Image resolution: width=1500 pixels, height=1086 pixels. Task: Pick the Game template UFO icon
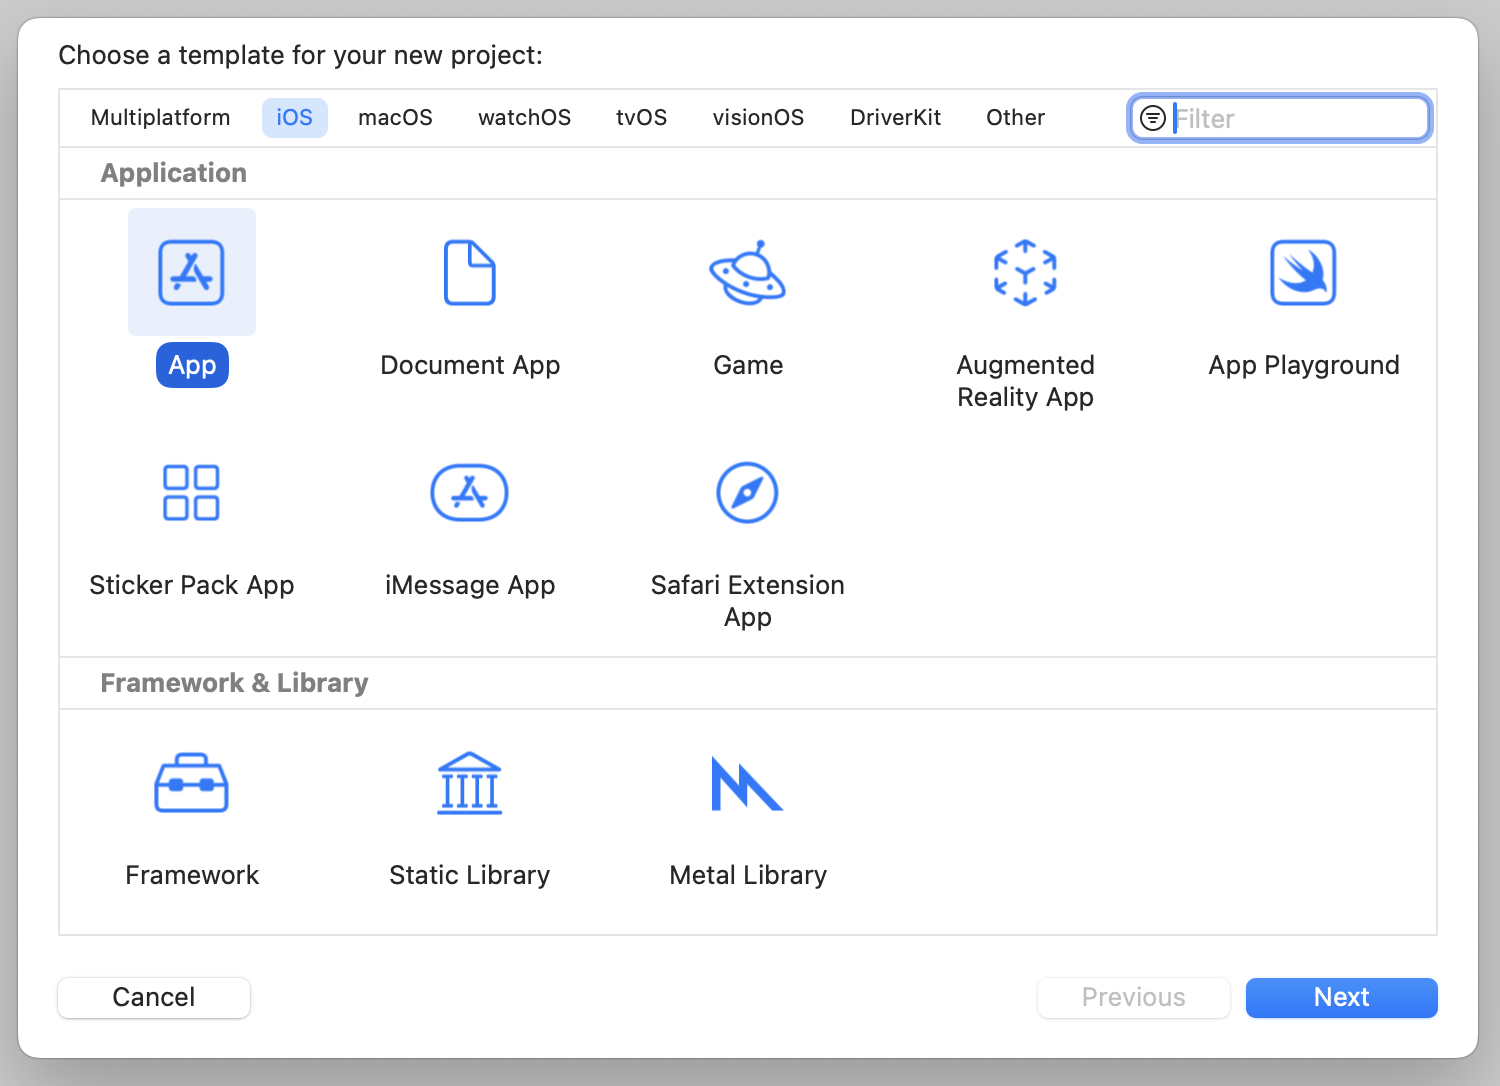tap(747, 272)
